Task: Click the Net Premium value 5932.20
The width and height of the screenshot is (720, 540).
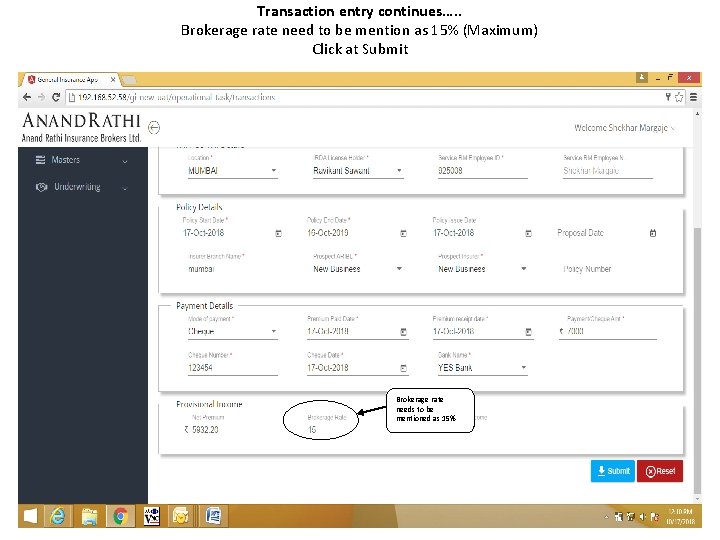Action: point(205,430)
